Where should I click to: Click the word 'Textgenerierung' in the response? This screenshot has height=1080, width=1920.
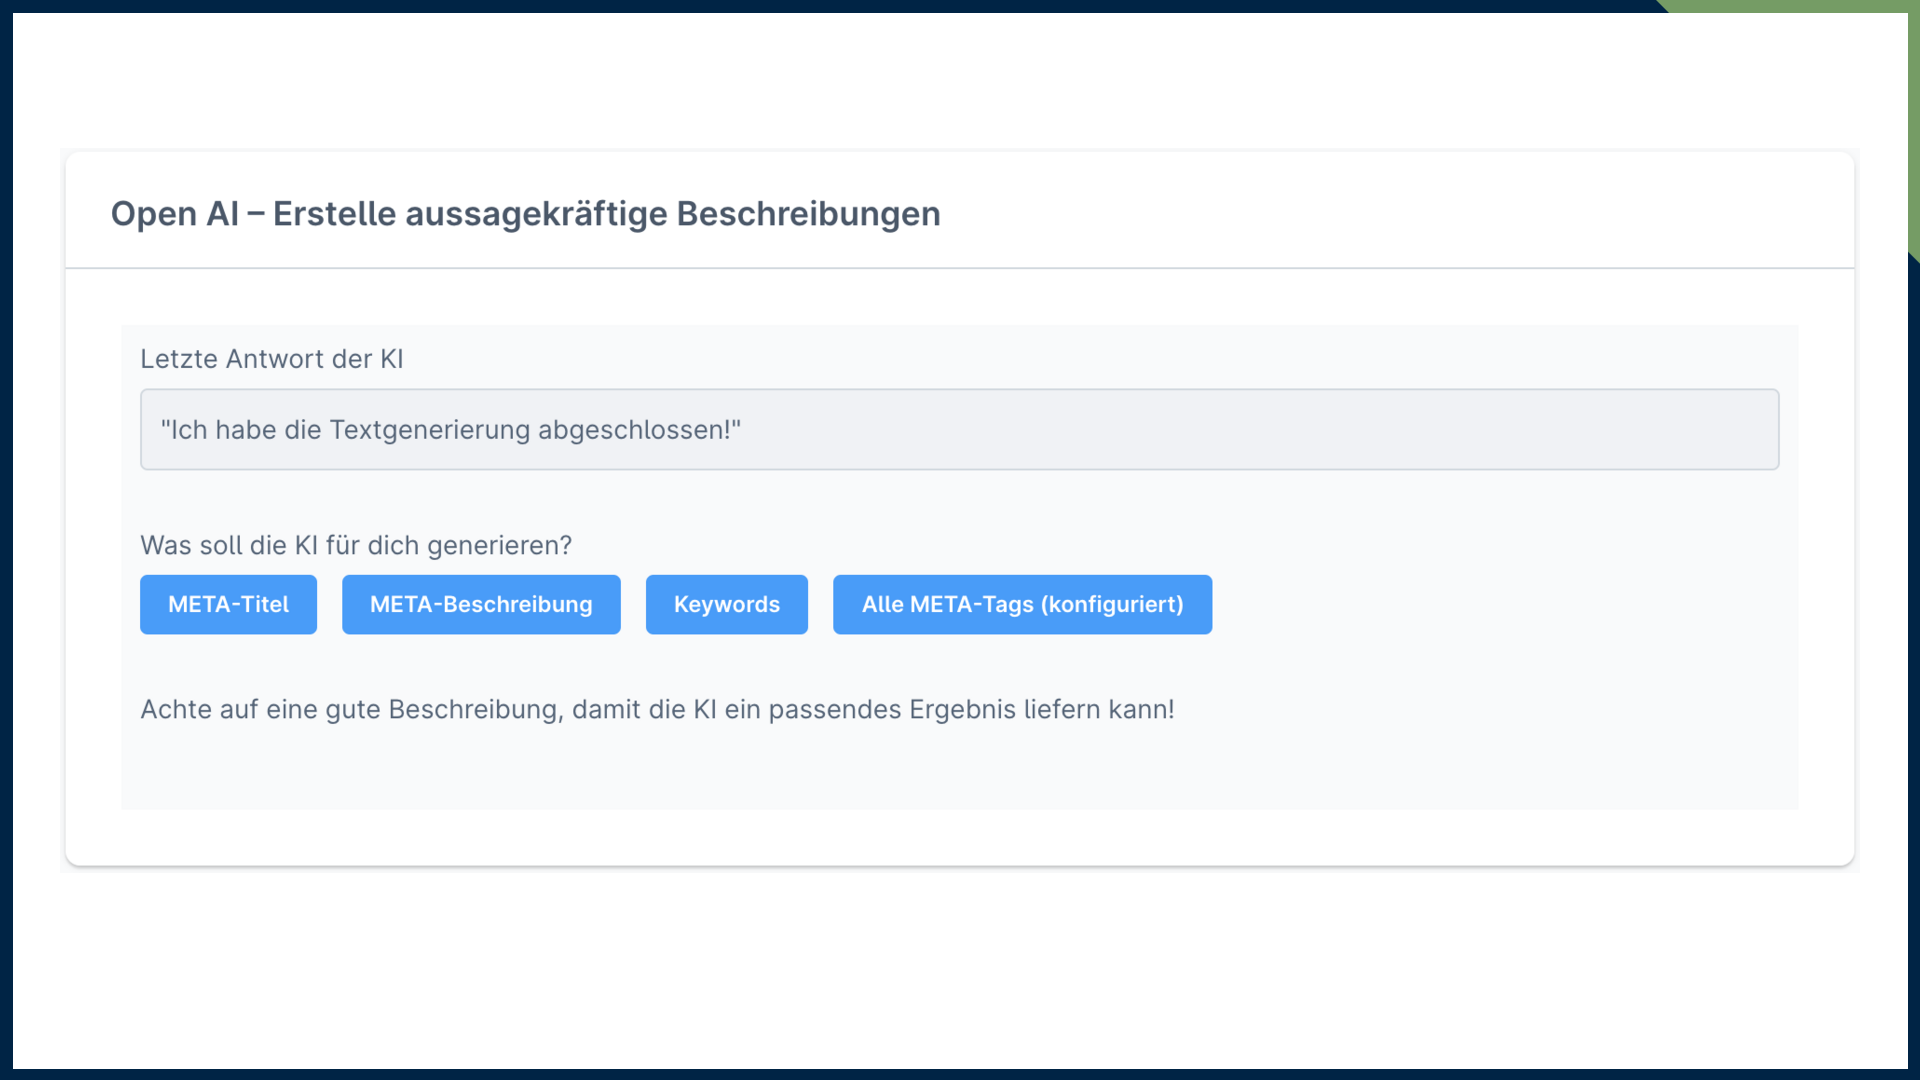(x=430, y=430)
